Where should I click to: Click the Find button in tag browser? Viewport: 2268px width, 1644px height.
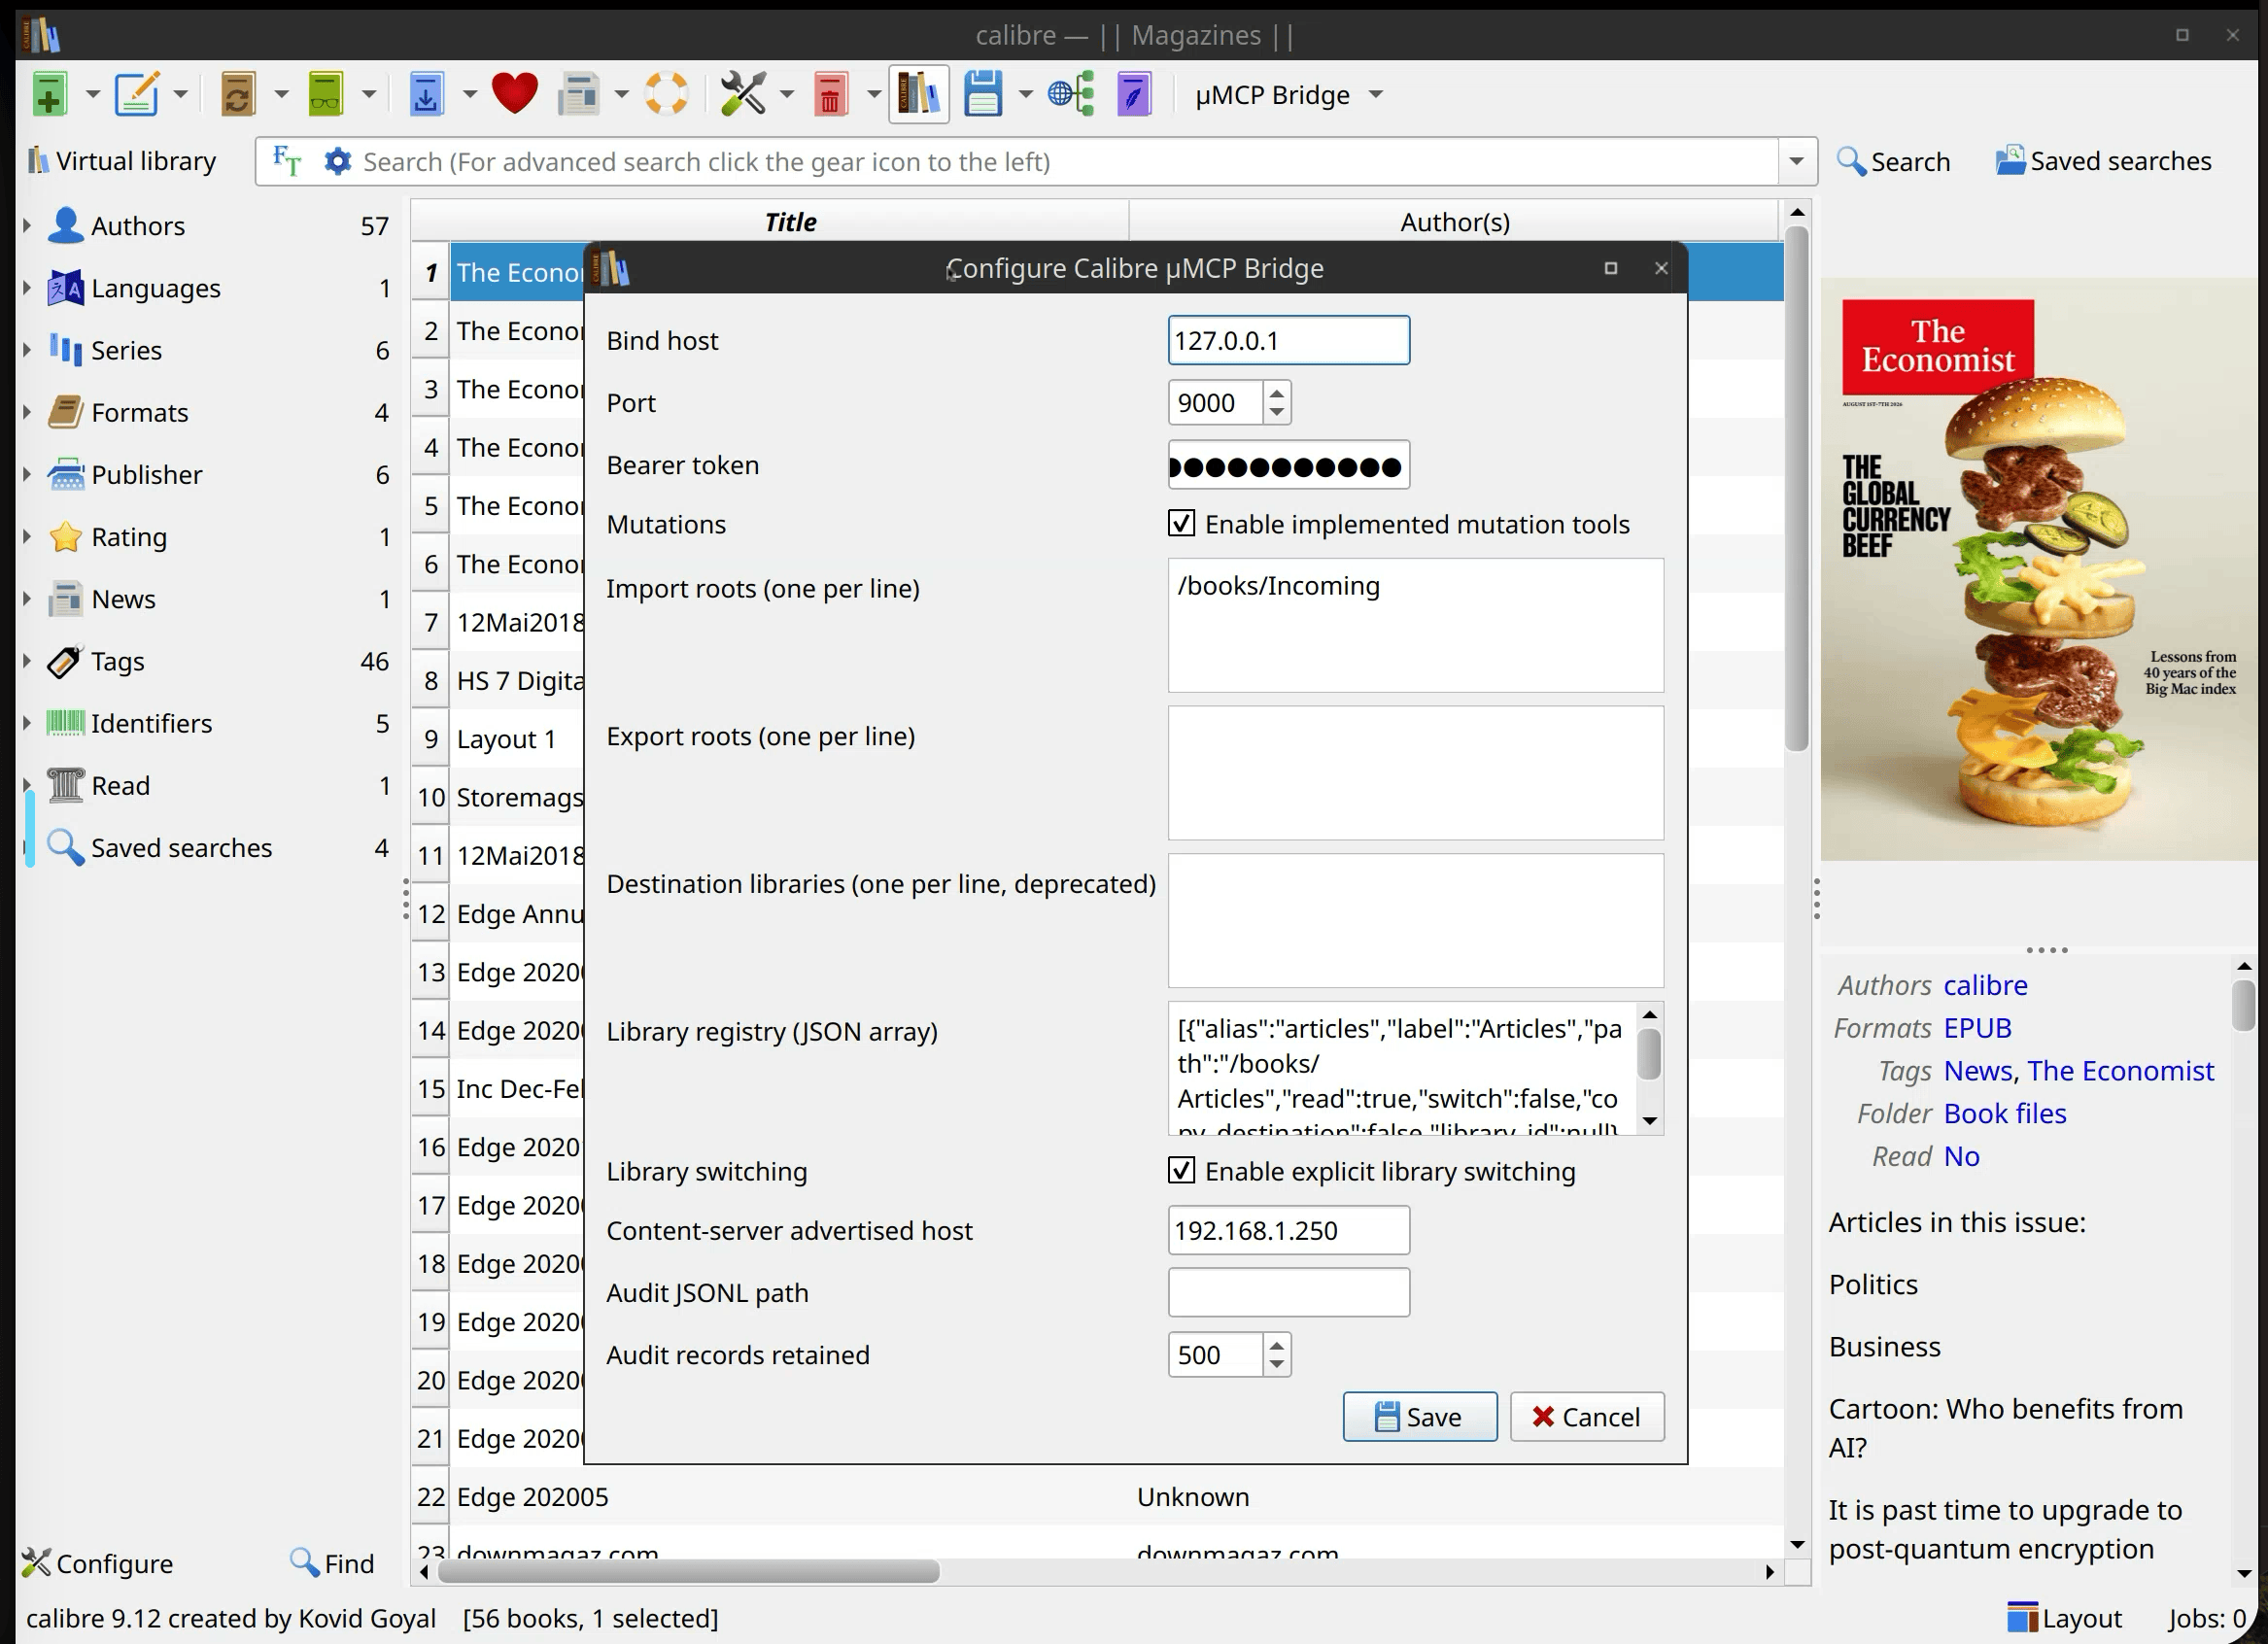click(331, 1563)
